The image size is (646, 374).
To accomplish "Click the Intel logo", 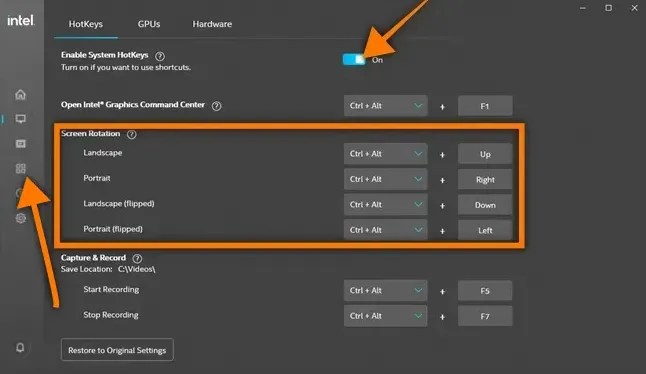I will (x=20, y=20).
